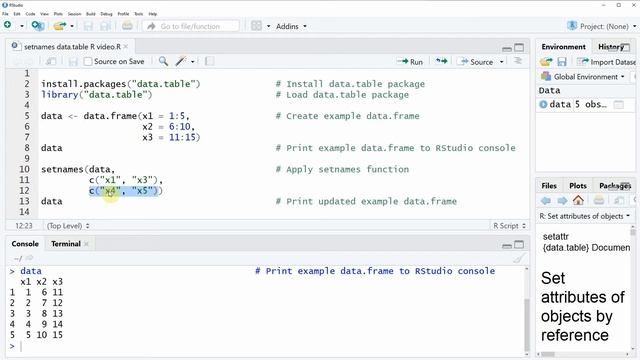Save the script with the editor toolbar disk icon
Viewport: 640px width, 360px height.
point(73,62)
